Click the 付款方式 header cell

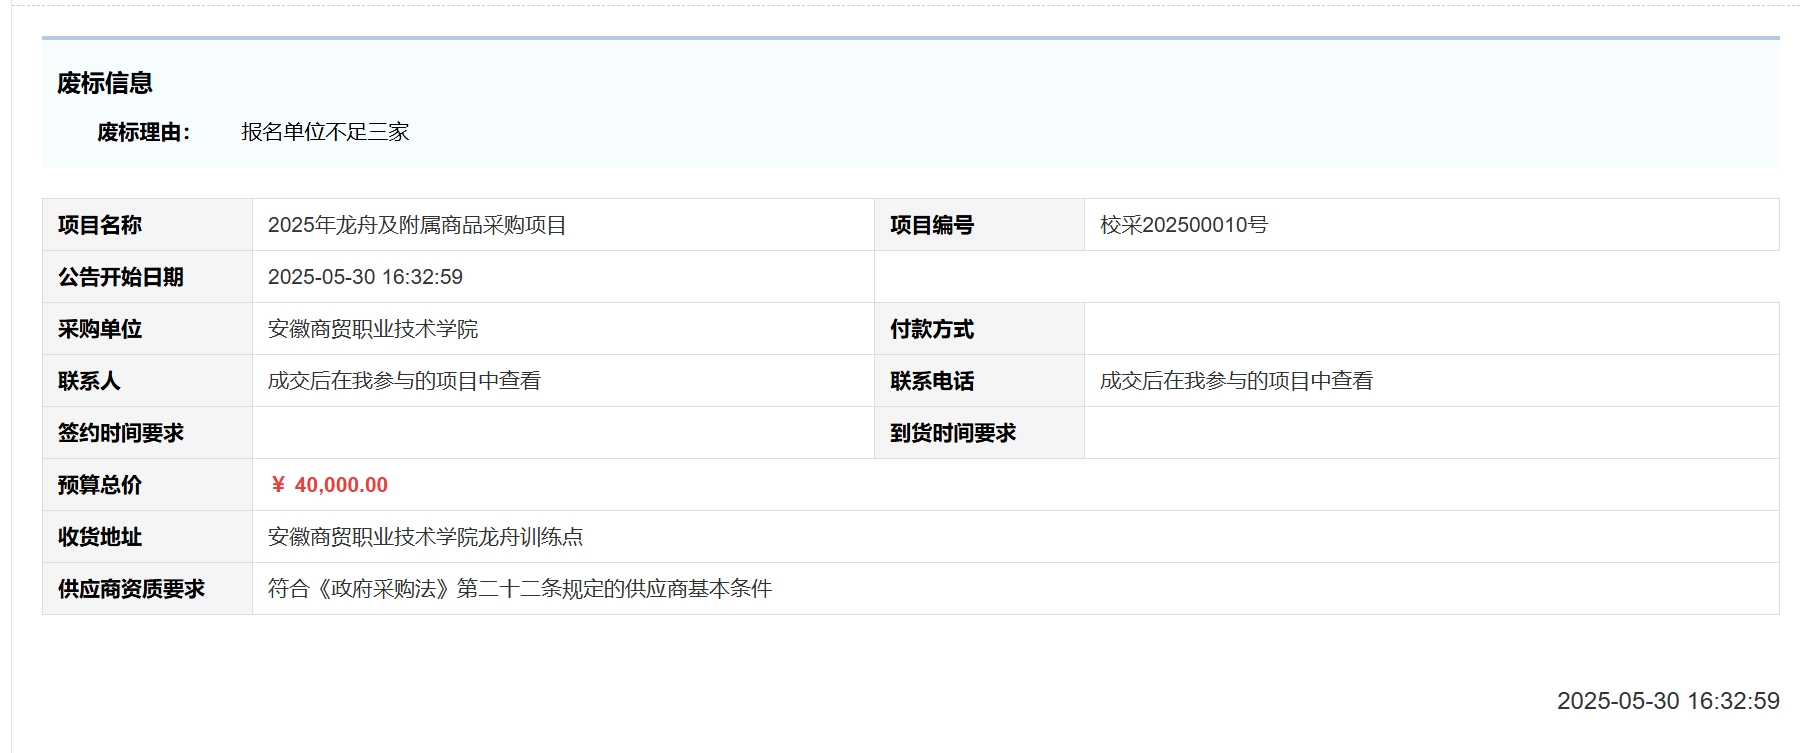(x=932, y=329)
